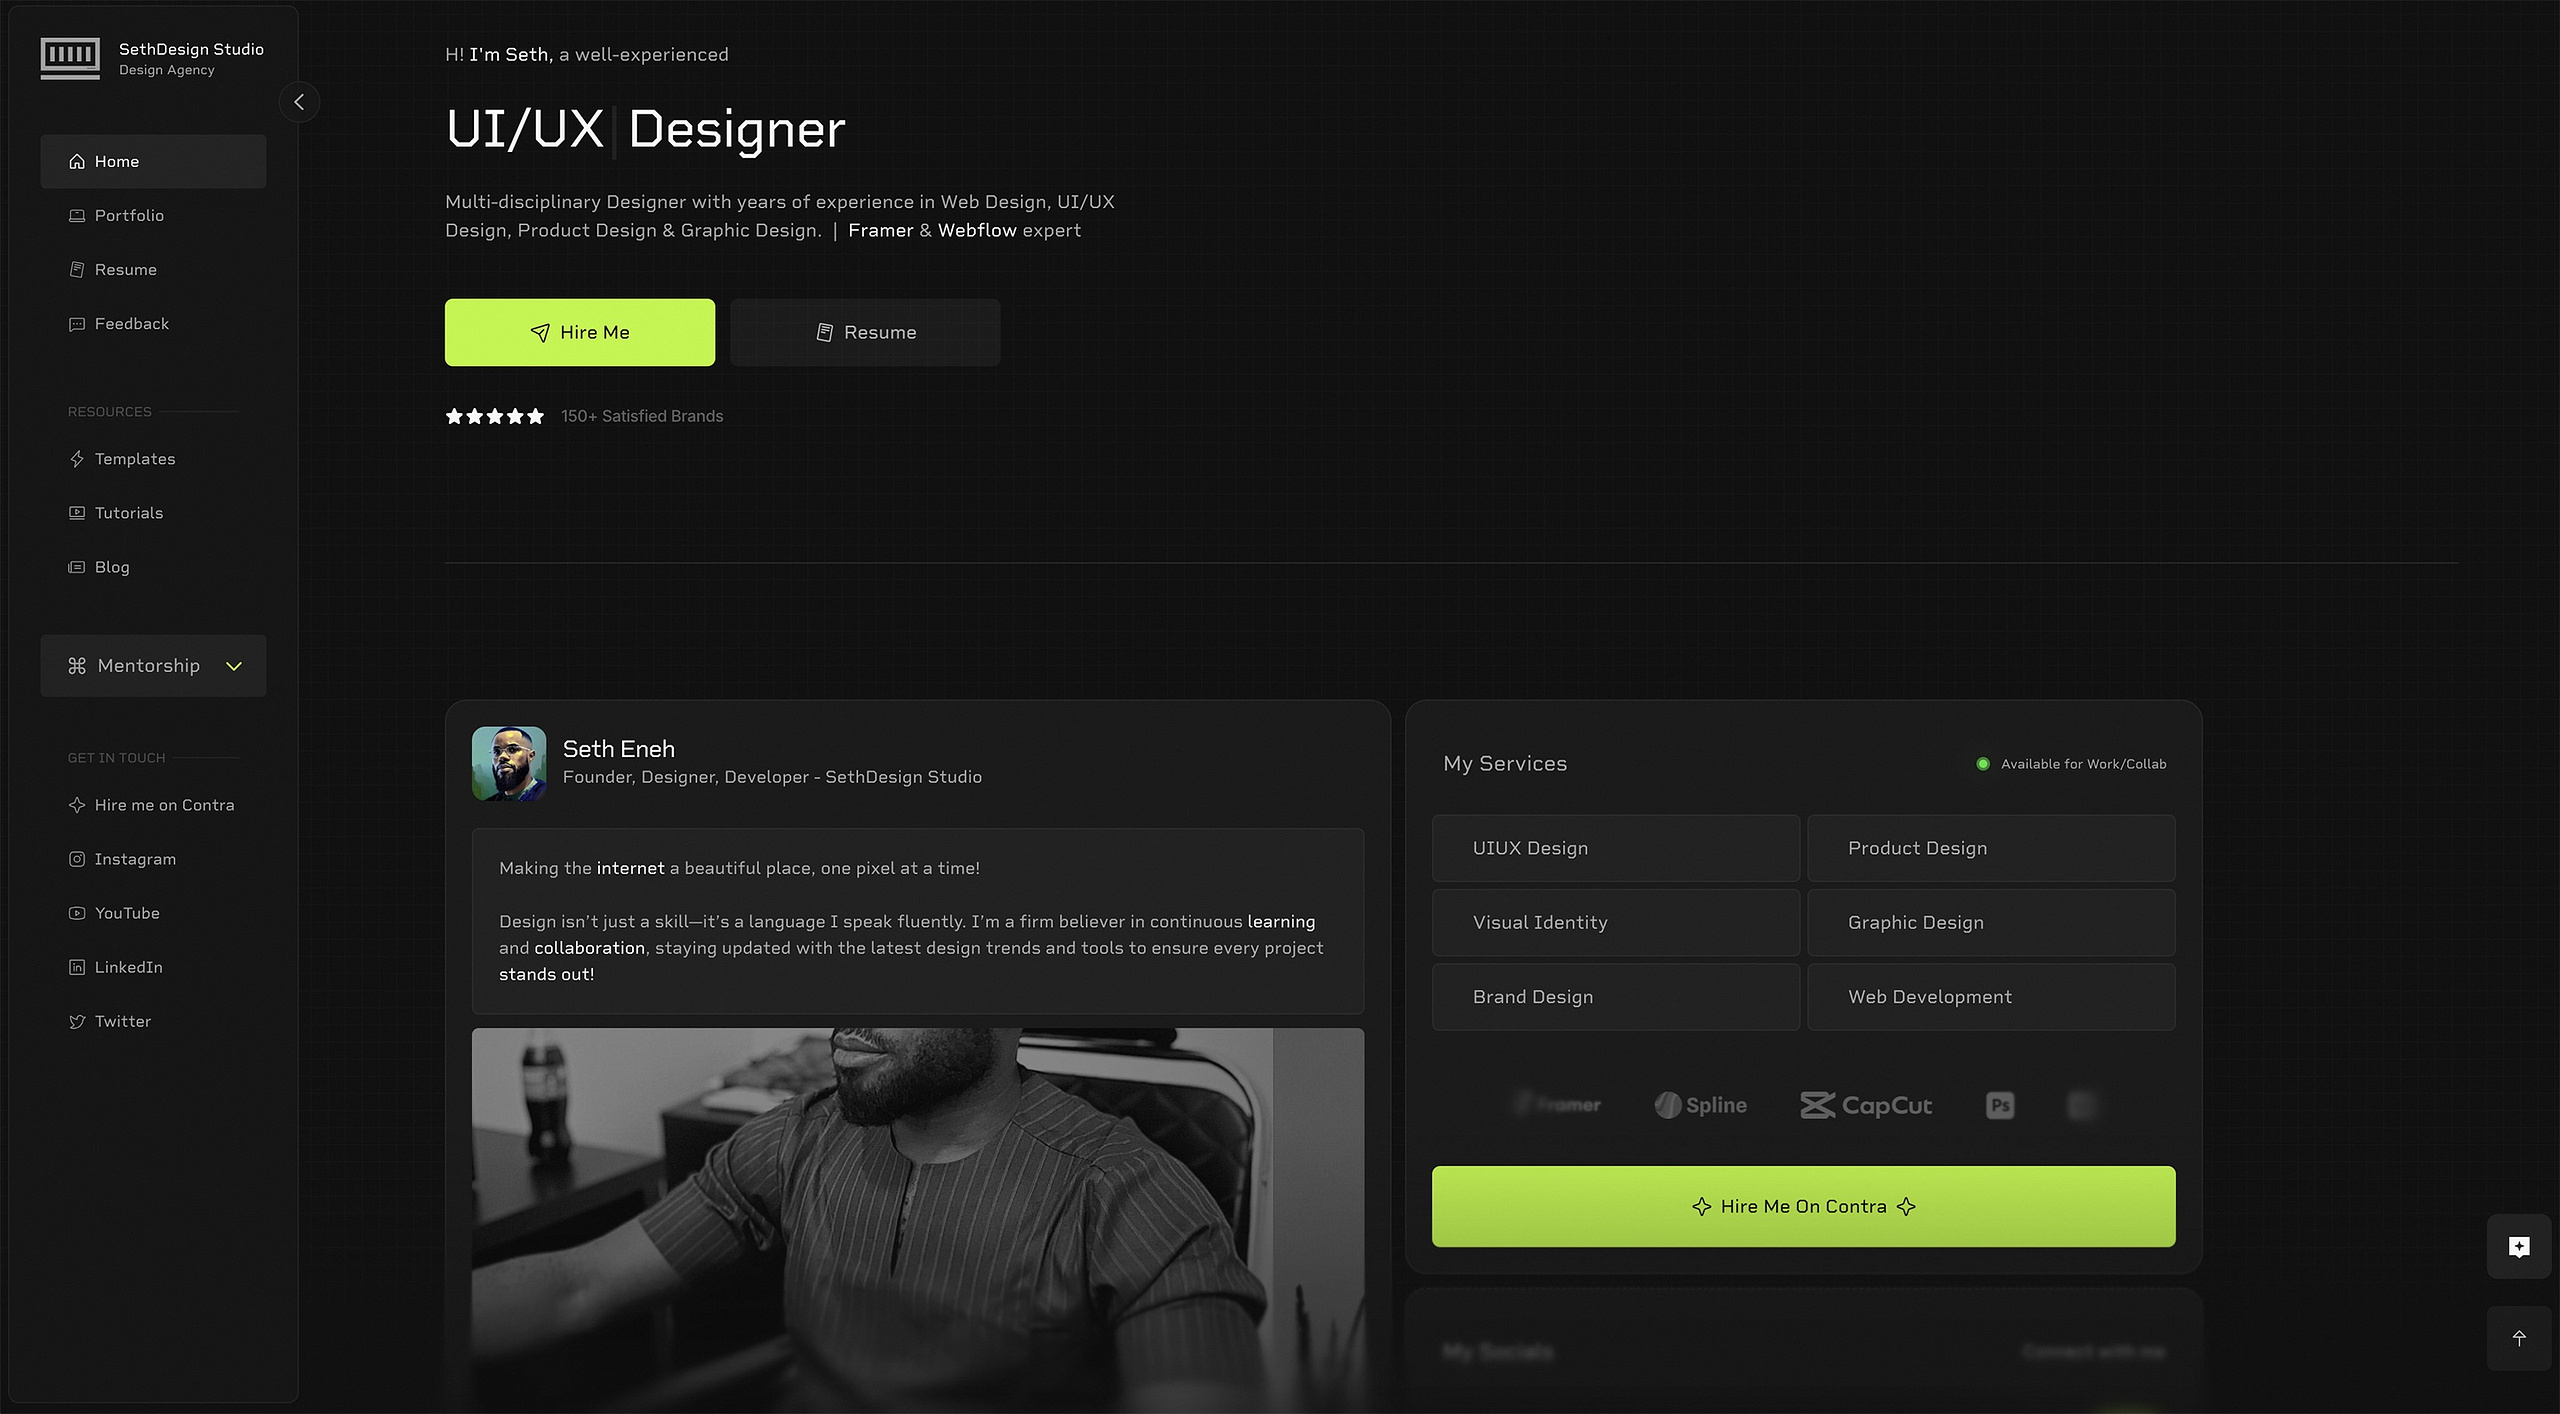
Task: Click the five-star rating icons
Action: (x=495, y=416)
